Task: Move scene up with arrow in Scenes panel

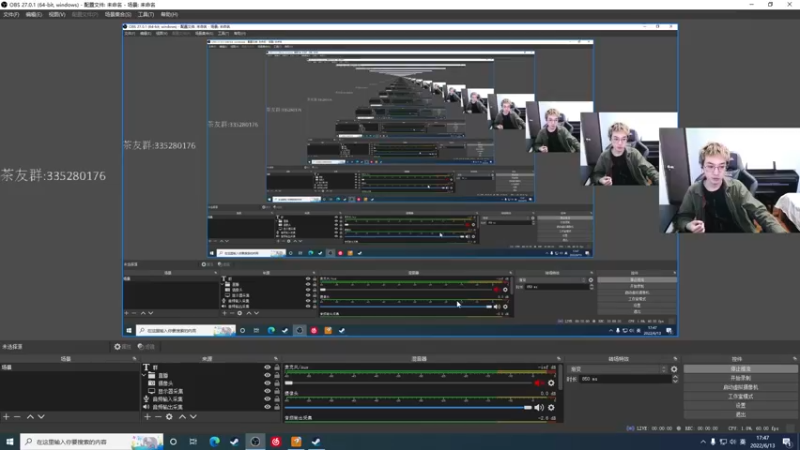Action: (30, 417)
